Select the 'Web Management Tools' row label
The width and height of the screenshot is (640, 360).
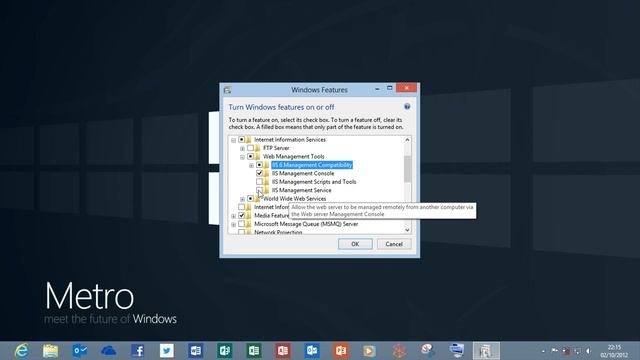(x=293, y=156)
